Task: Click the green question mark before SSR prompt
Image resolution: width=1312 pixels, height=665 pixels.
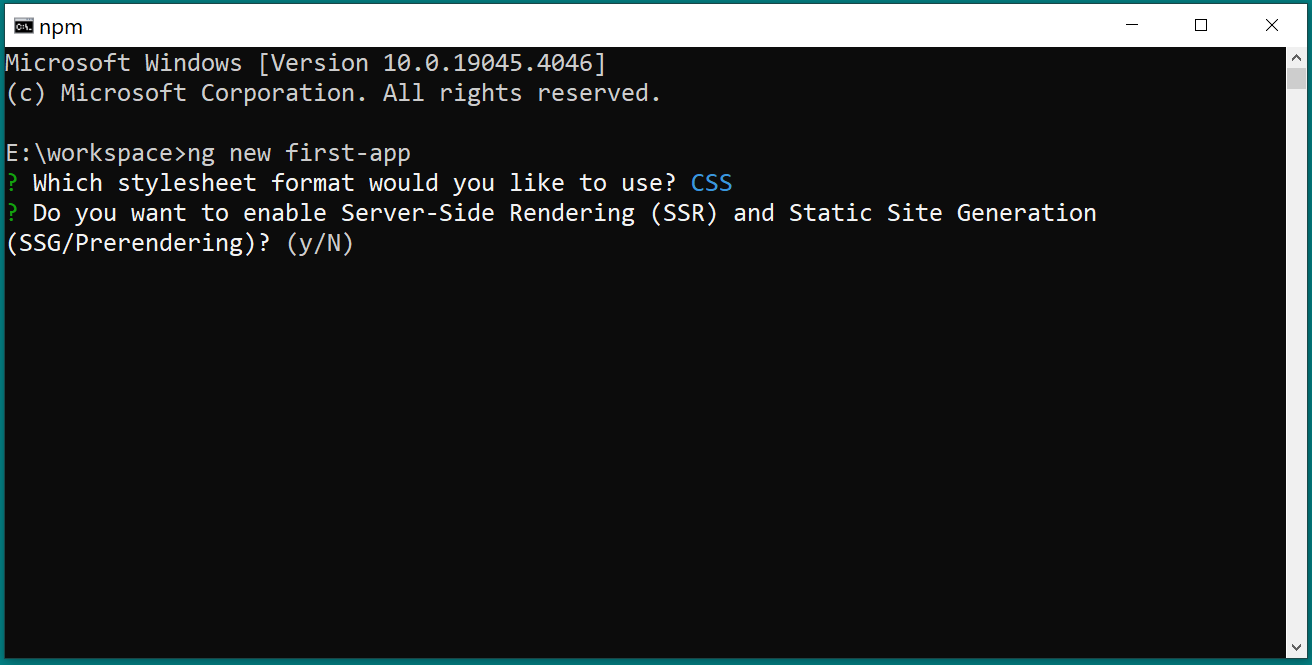Action: 12,213
